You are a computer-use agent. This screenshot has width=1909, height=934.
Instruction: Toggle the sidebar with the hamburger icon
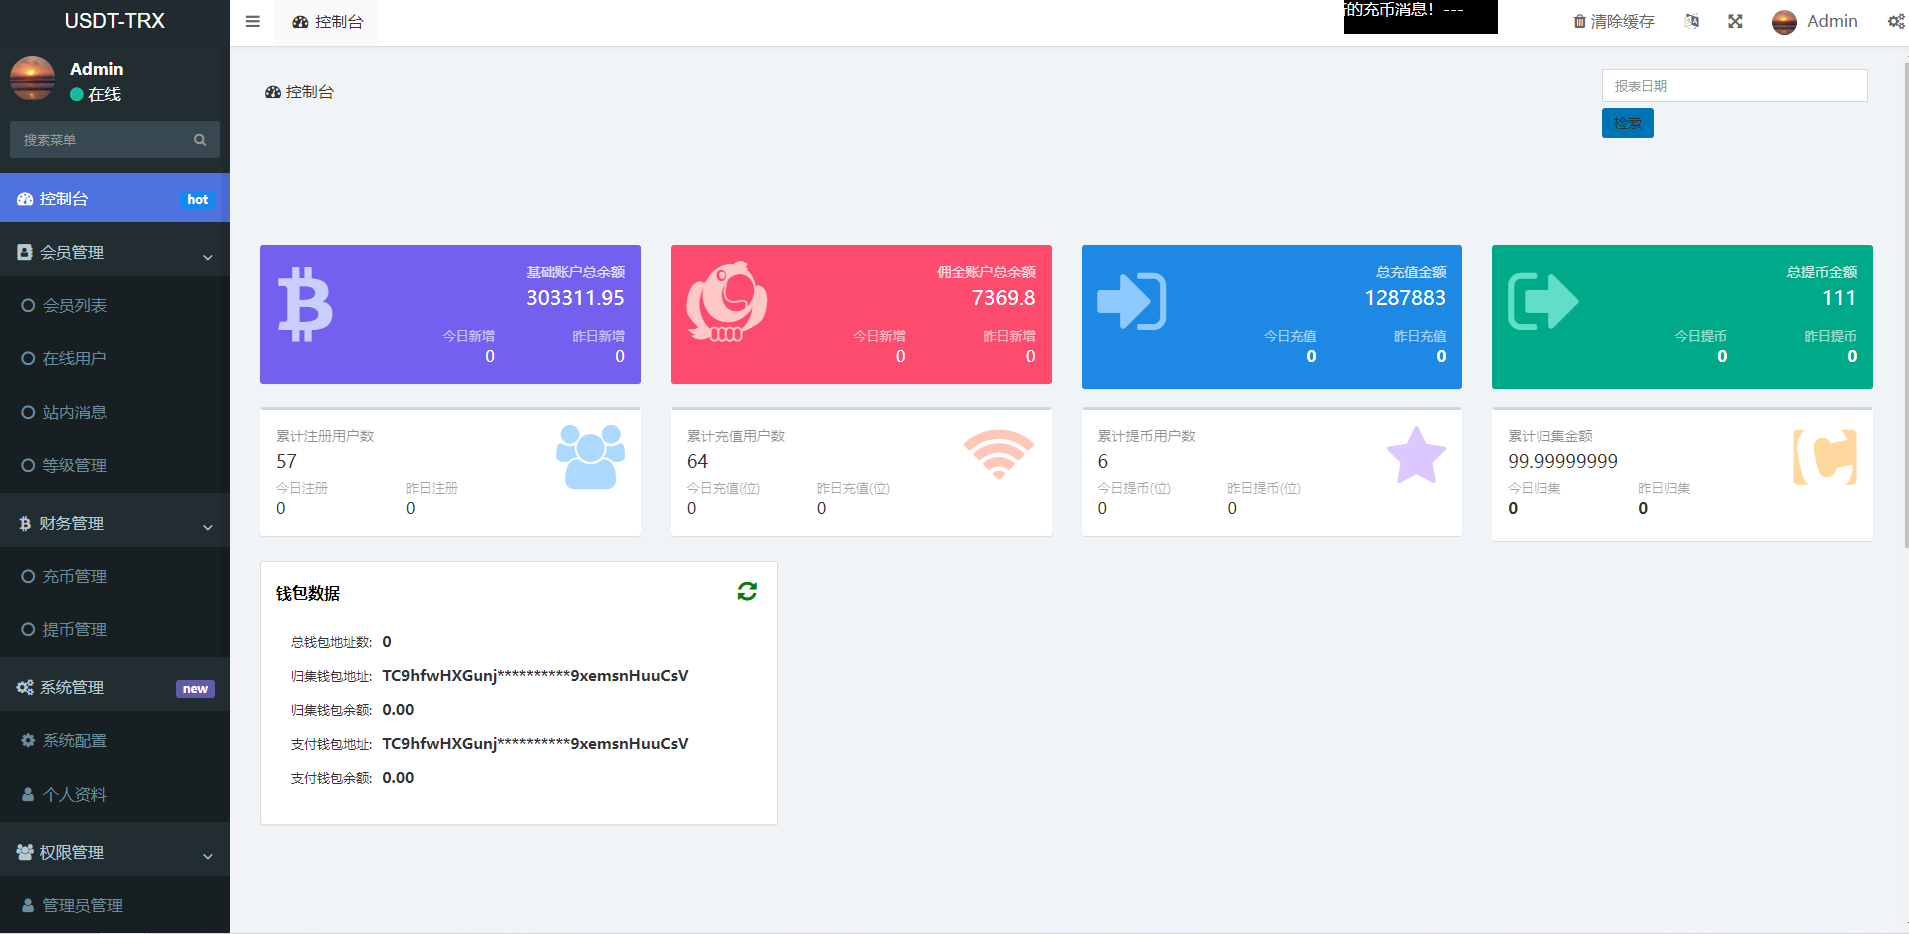pyautogui.click(x=253, y=22)
